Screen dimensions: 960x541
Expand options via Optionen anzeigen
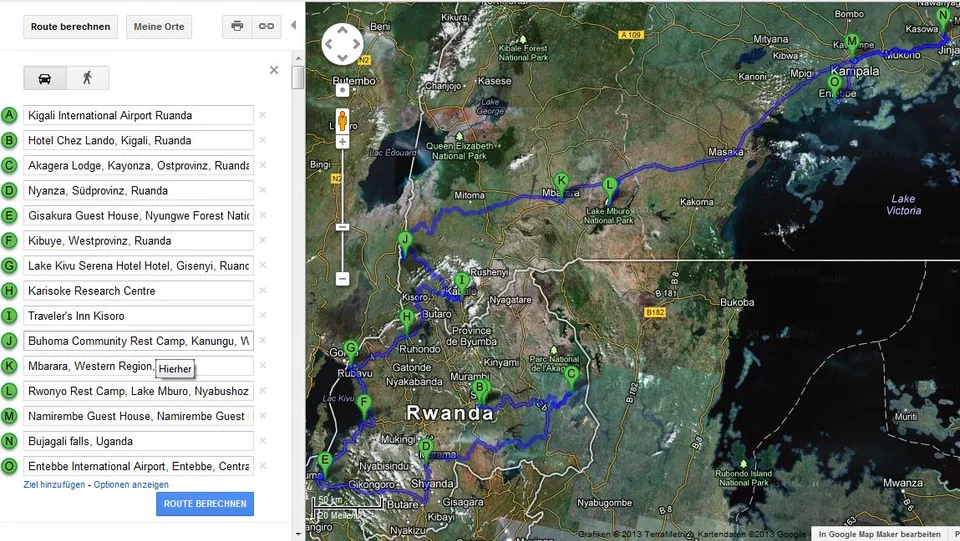point(131,484)
